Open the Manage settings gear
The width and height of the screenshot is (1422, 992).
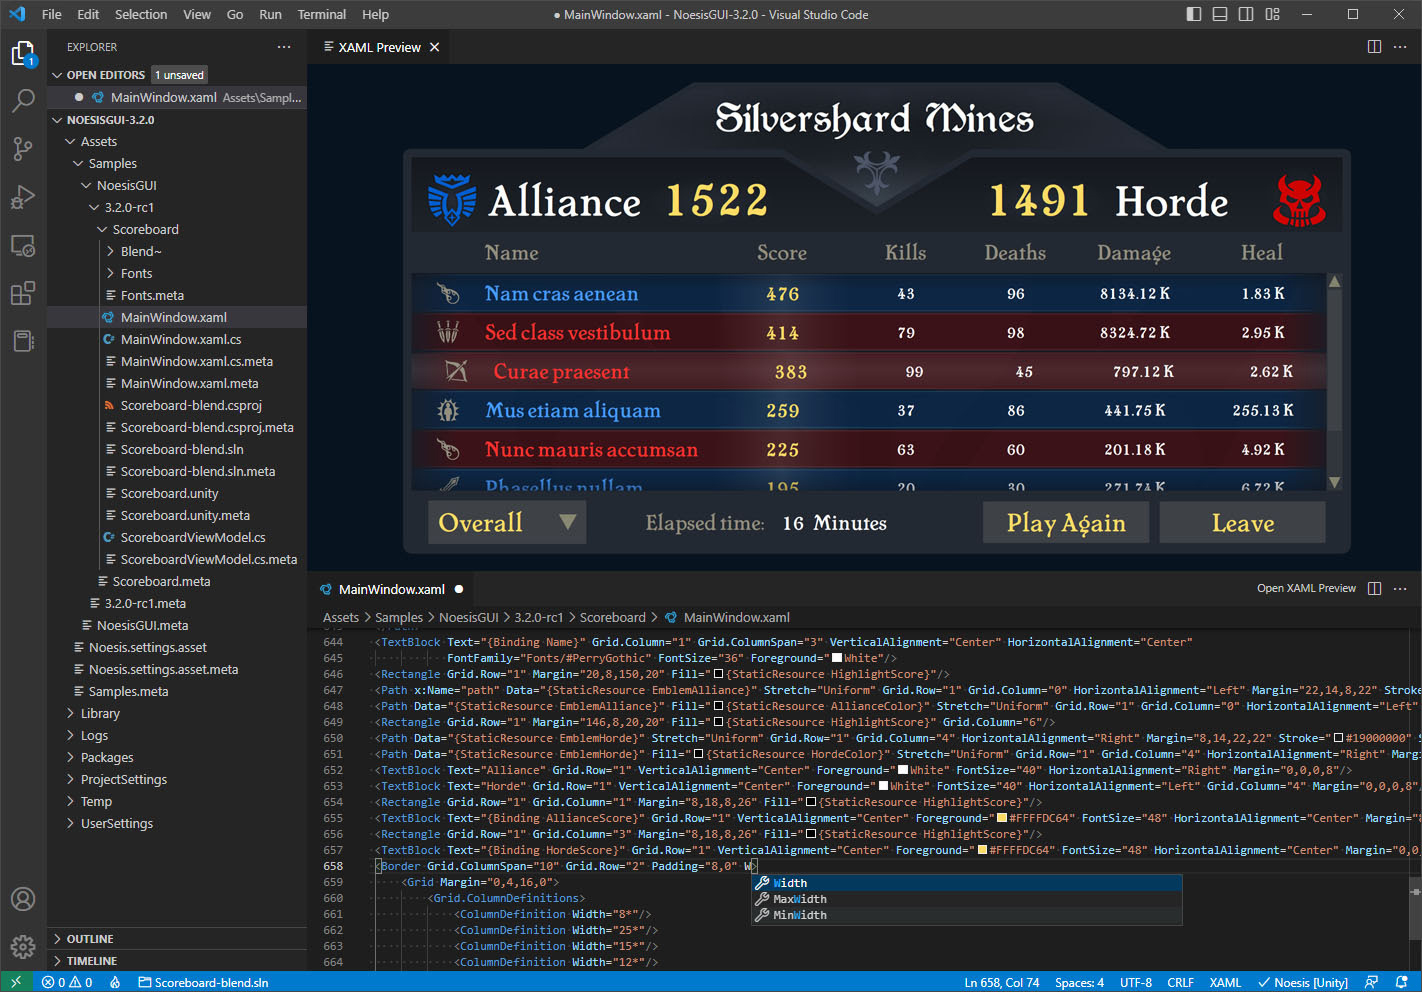pos(23,946)
